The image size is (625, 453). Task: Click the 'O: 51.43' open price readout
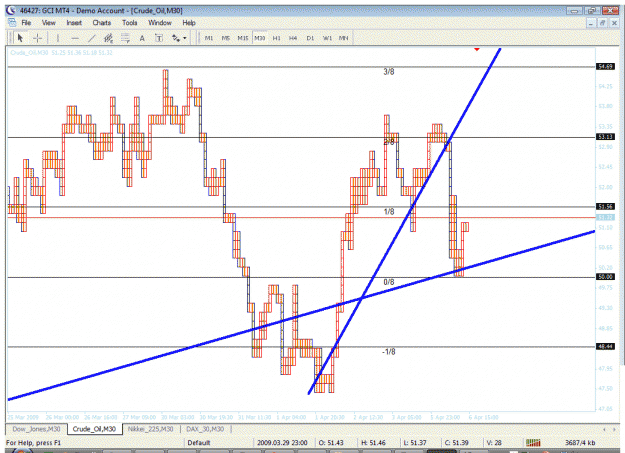pos(331,443)
